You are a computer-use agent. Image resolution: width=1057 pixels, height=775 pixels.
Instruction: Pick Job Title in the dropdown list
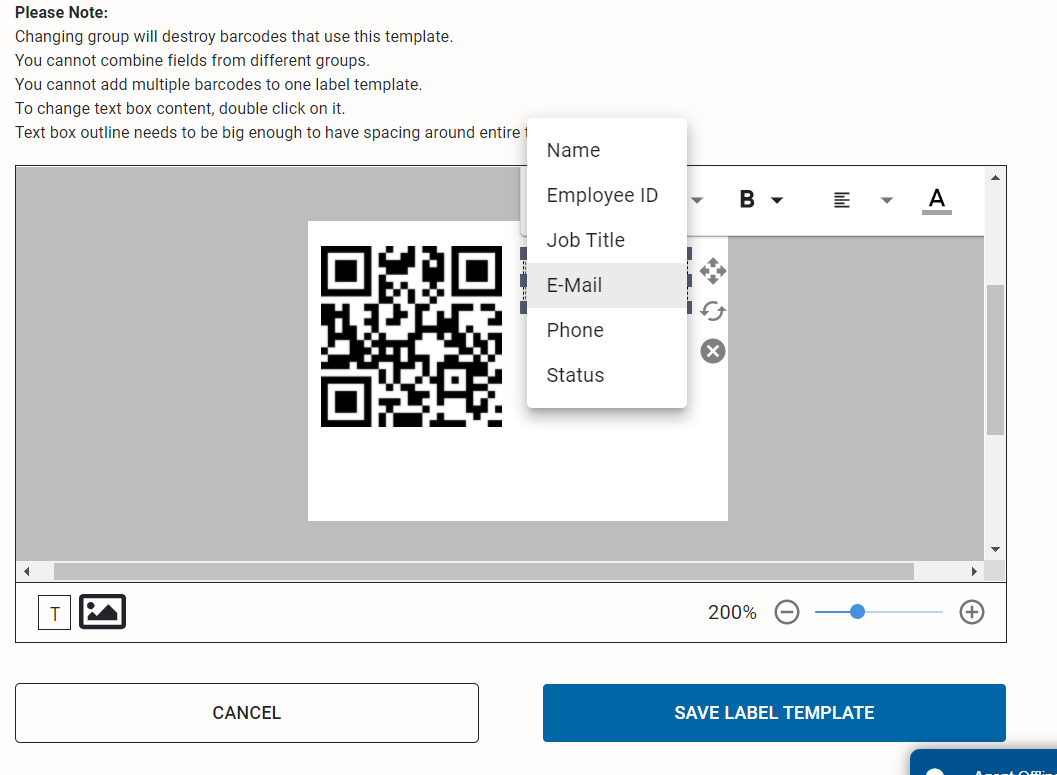point(607,240)
